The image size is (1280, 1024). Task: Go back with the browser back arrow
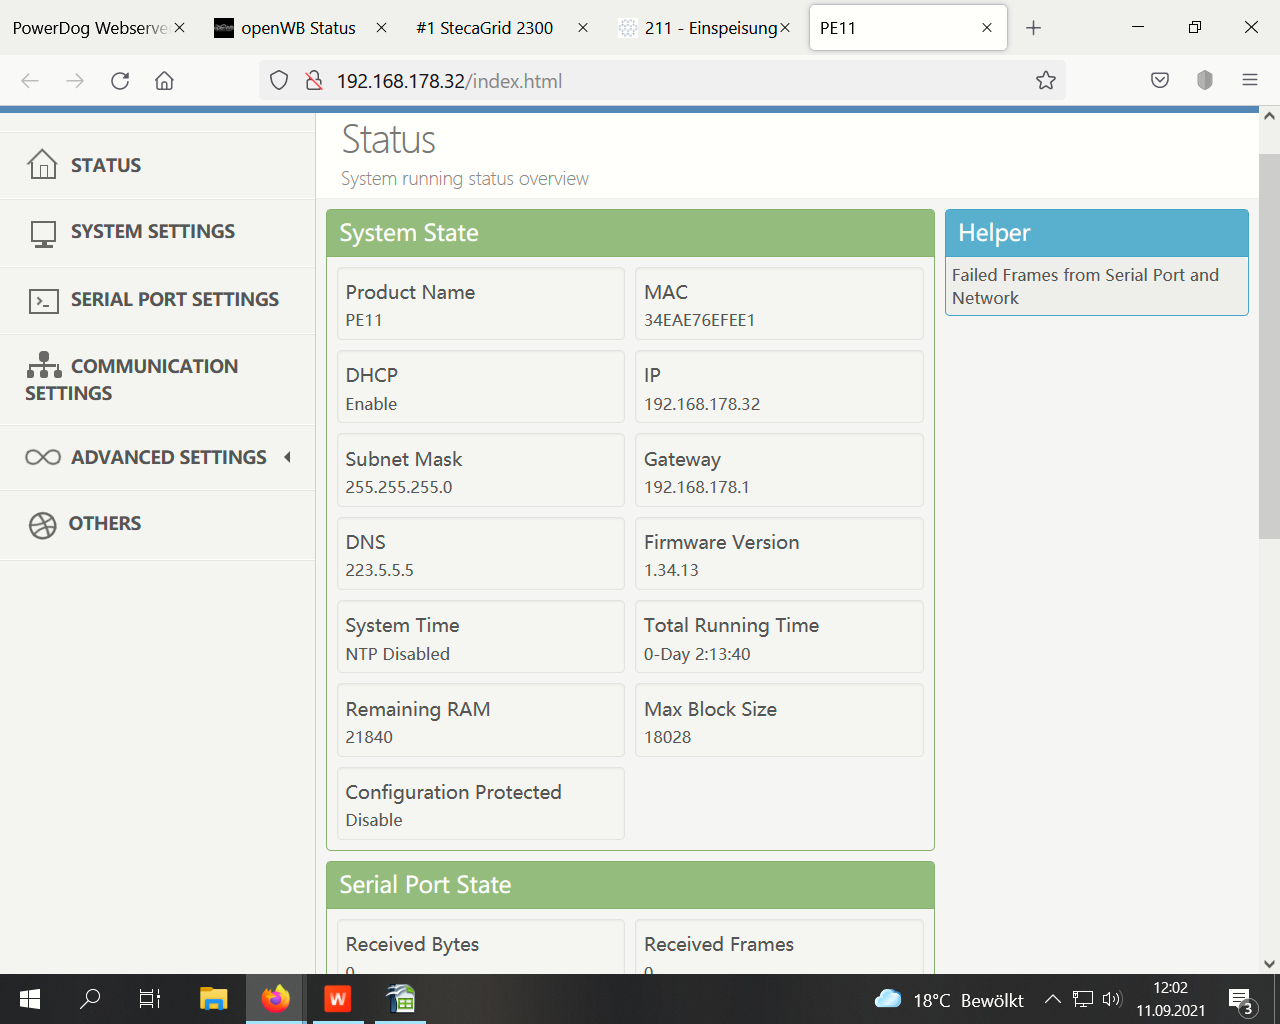pyautogui.click(x=30, y=81)
